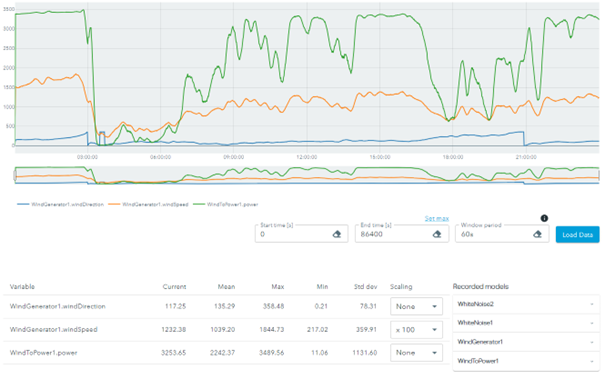Click inside the End time input field
Viewport: 605px width, 379px height.
pyautogui.click(x=394, y=234)
